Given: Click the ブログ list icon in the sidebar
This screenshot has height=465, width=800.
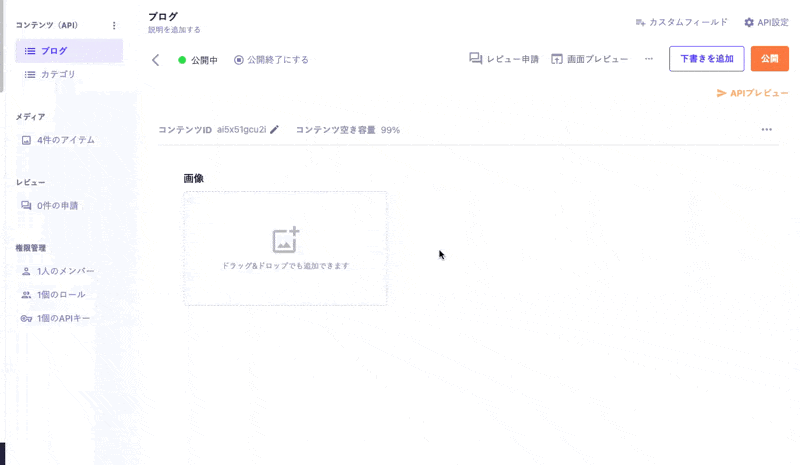Looking at the screenshot, I should point(30,51).
